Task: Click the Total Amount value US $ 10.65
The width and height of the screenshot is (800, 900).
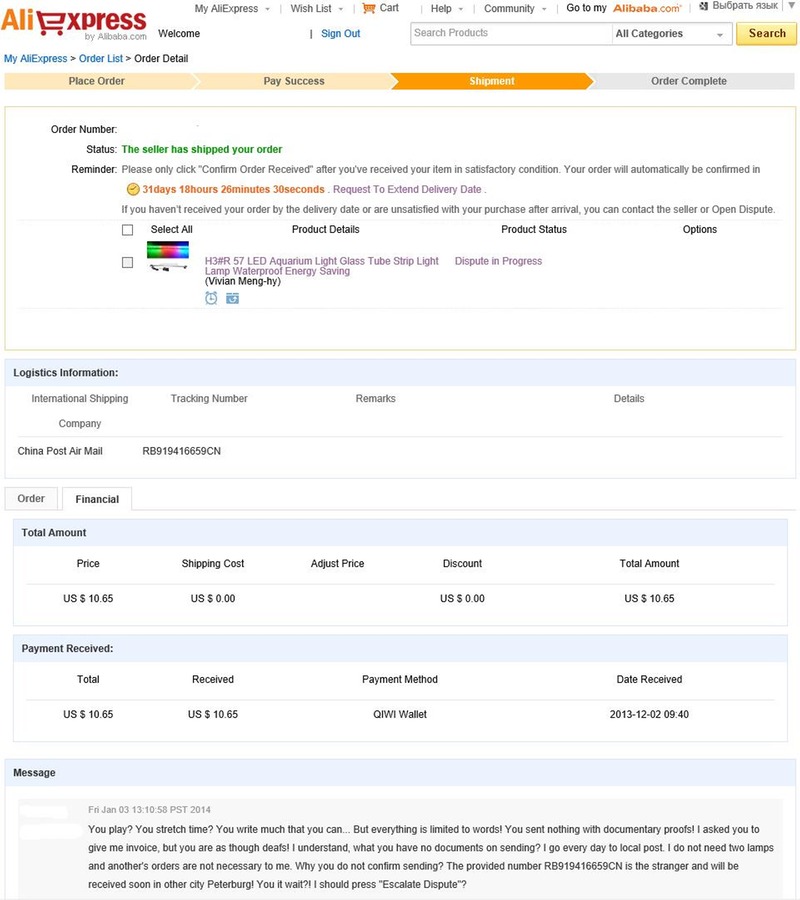Action: tap(649, 598)
